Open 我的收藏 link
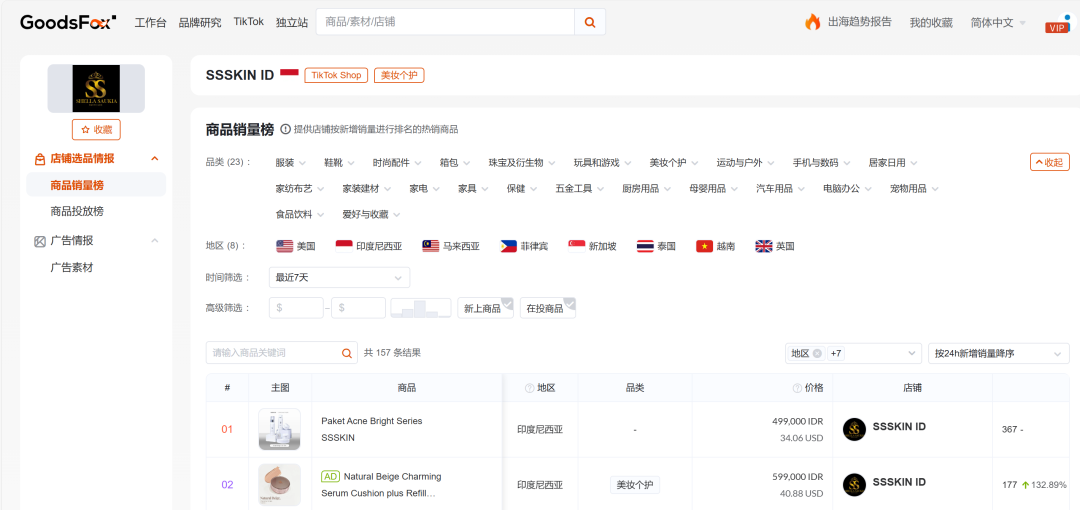This screenshot has height=510, width=1080. tap(931, 22)
